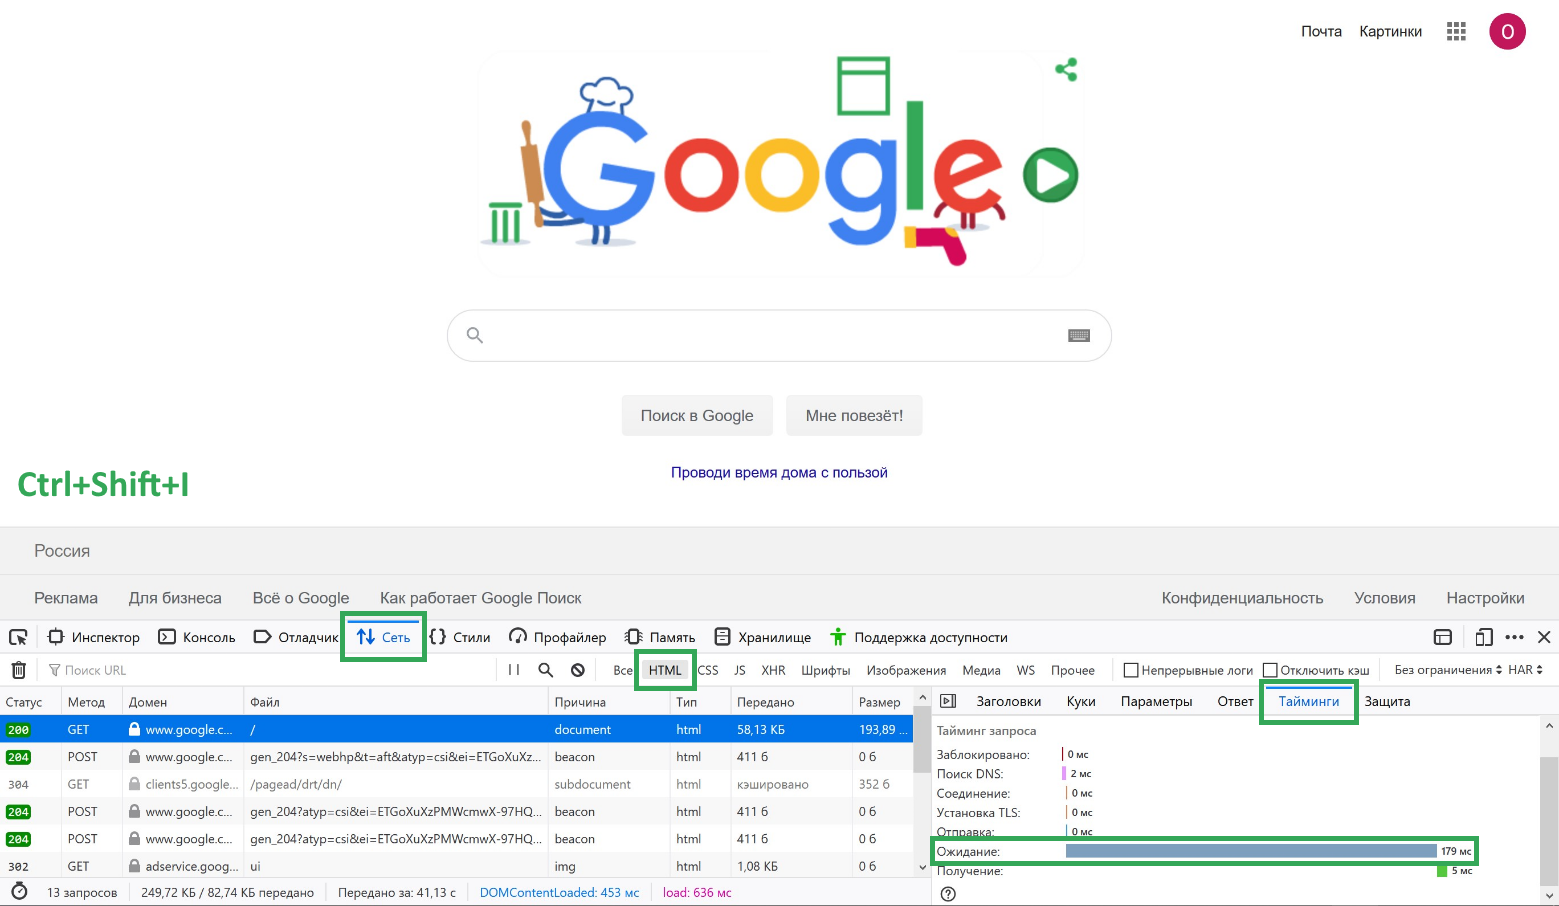Open request blocking icon
Screen dimensions: 1559x906
[x=578, y=670]
